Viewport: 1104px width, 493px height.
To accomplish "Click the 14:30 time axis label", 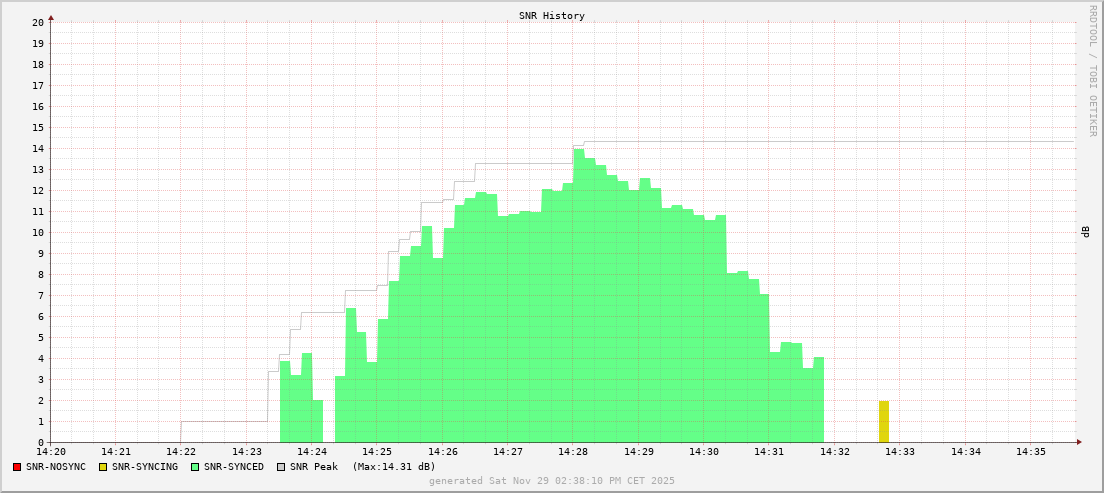I will (704, 452).
